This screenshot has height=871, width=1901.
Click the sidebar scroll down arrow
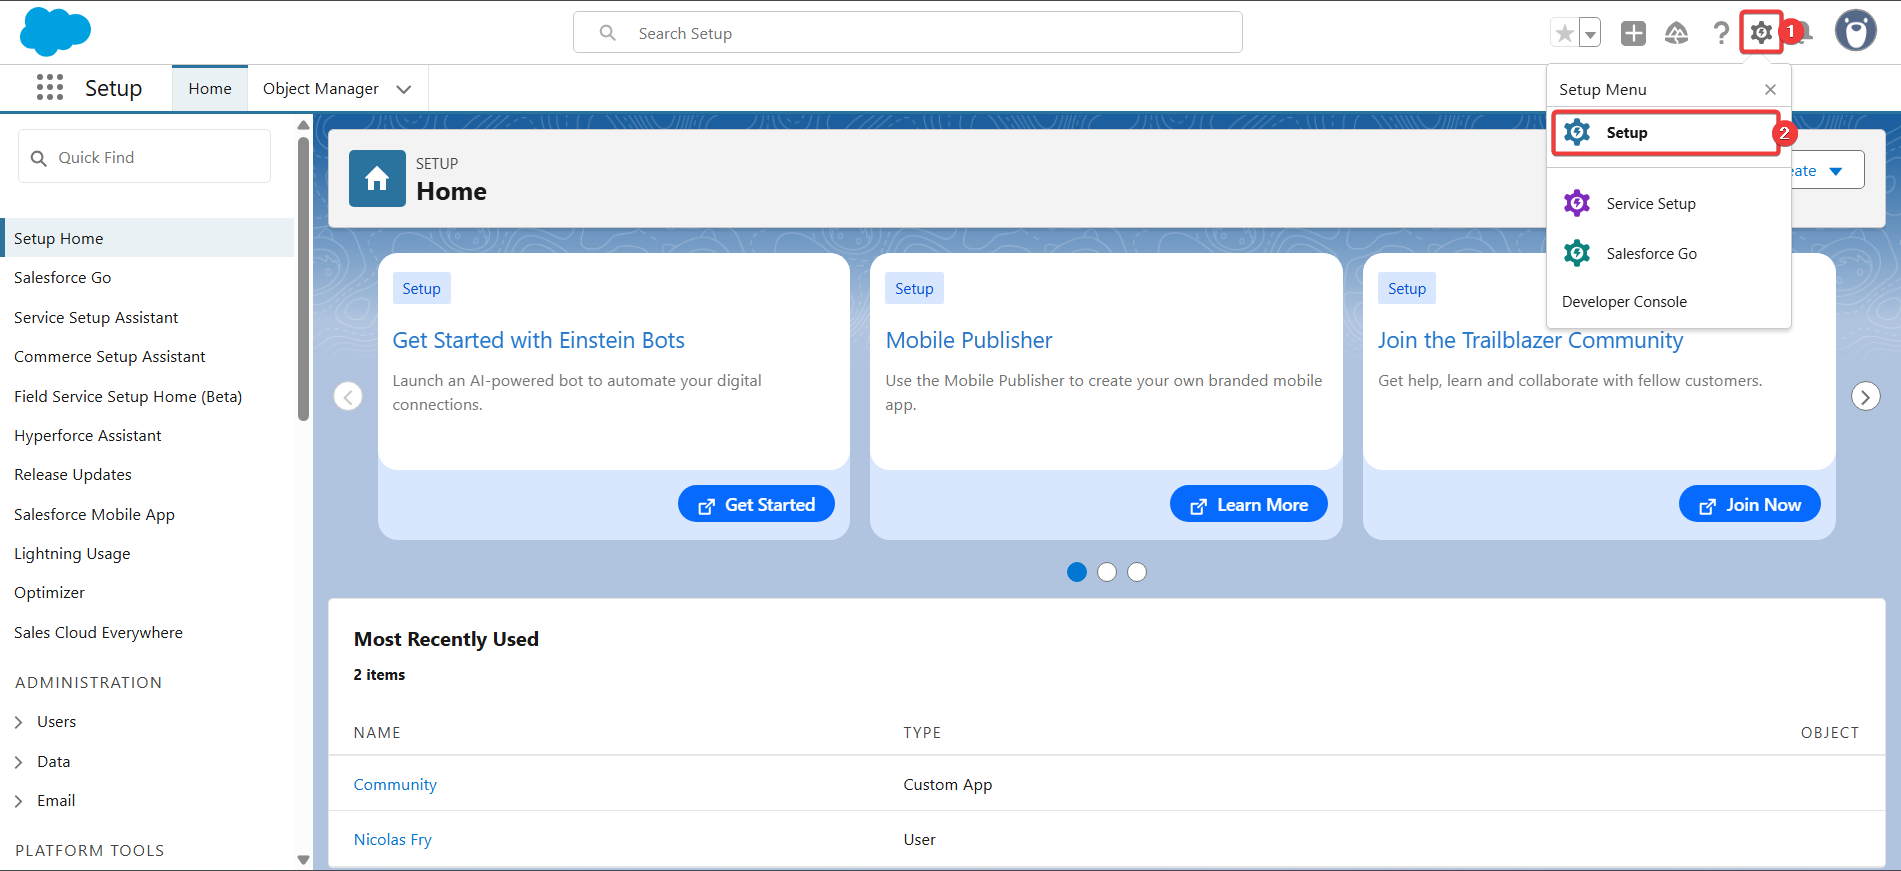tap(303, 859)
